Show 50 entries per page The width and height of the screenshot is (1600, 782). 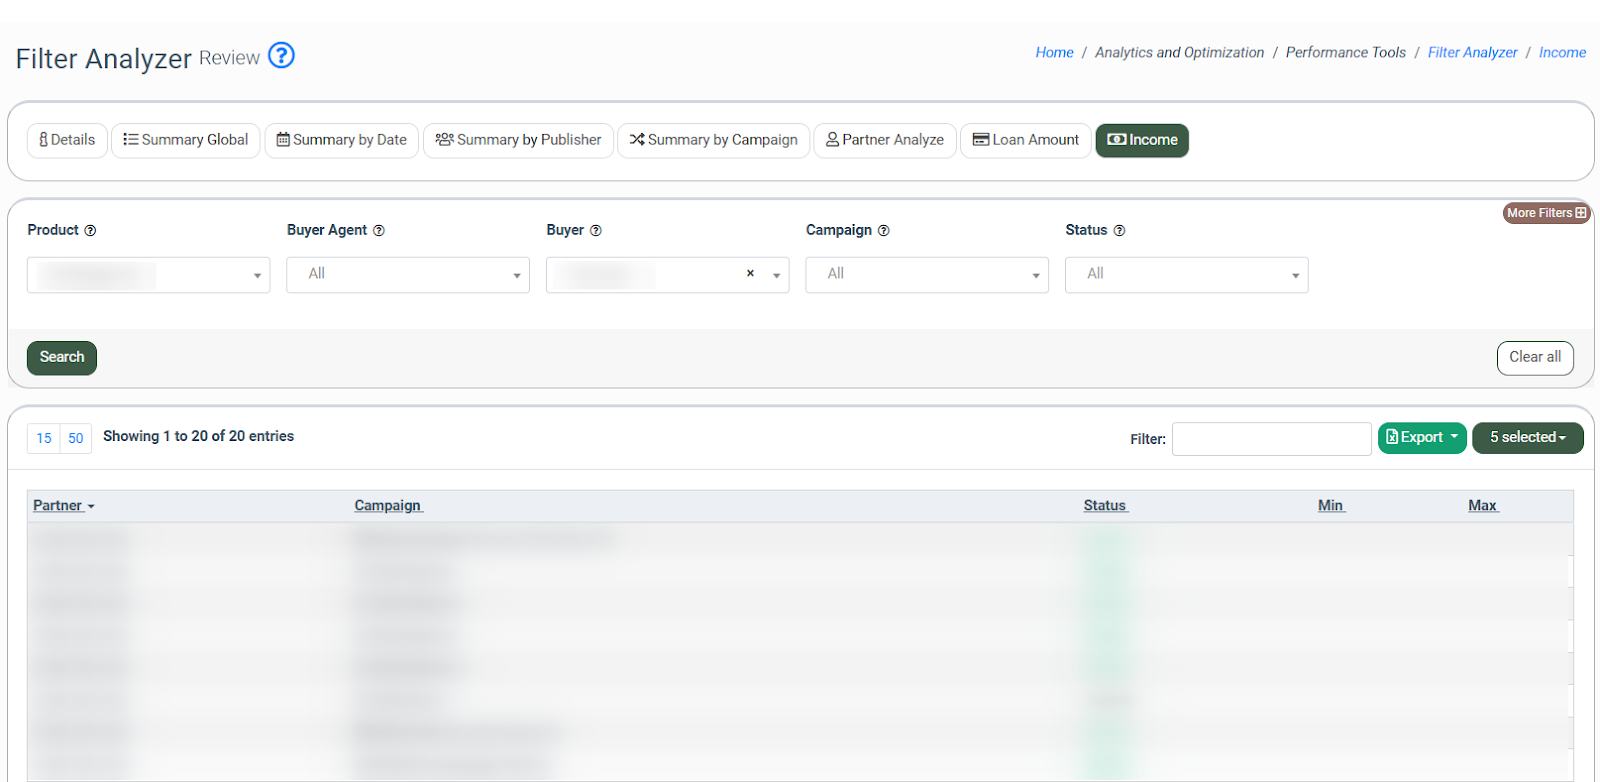[76, 439]
